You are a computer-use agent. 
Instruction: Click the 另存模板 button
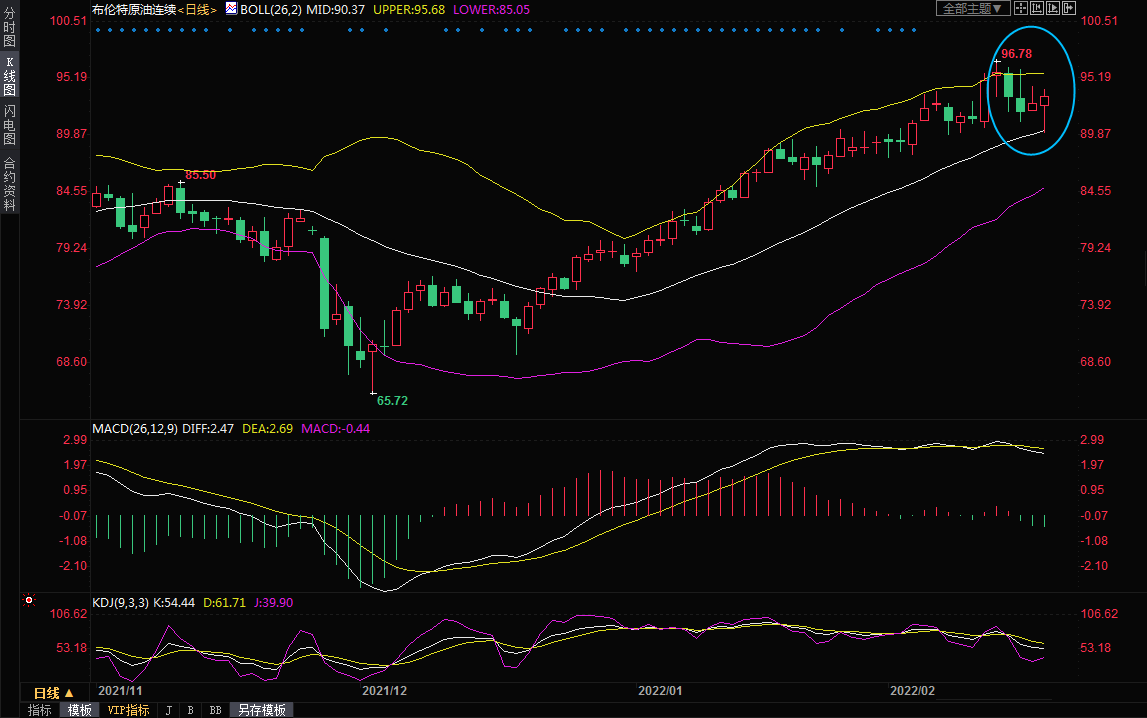coord(262,710)
